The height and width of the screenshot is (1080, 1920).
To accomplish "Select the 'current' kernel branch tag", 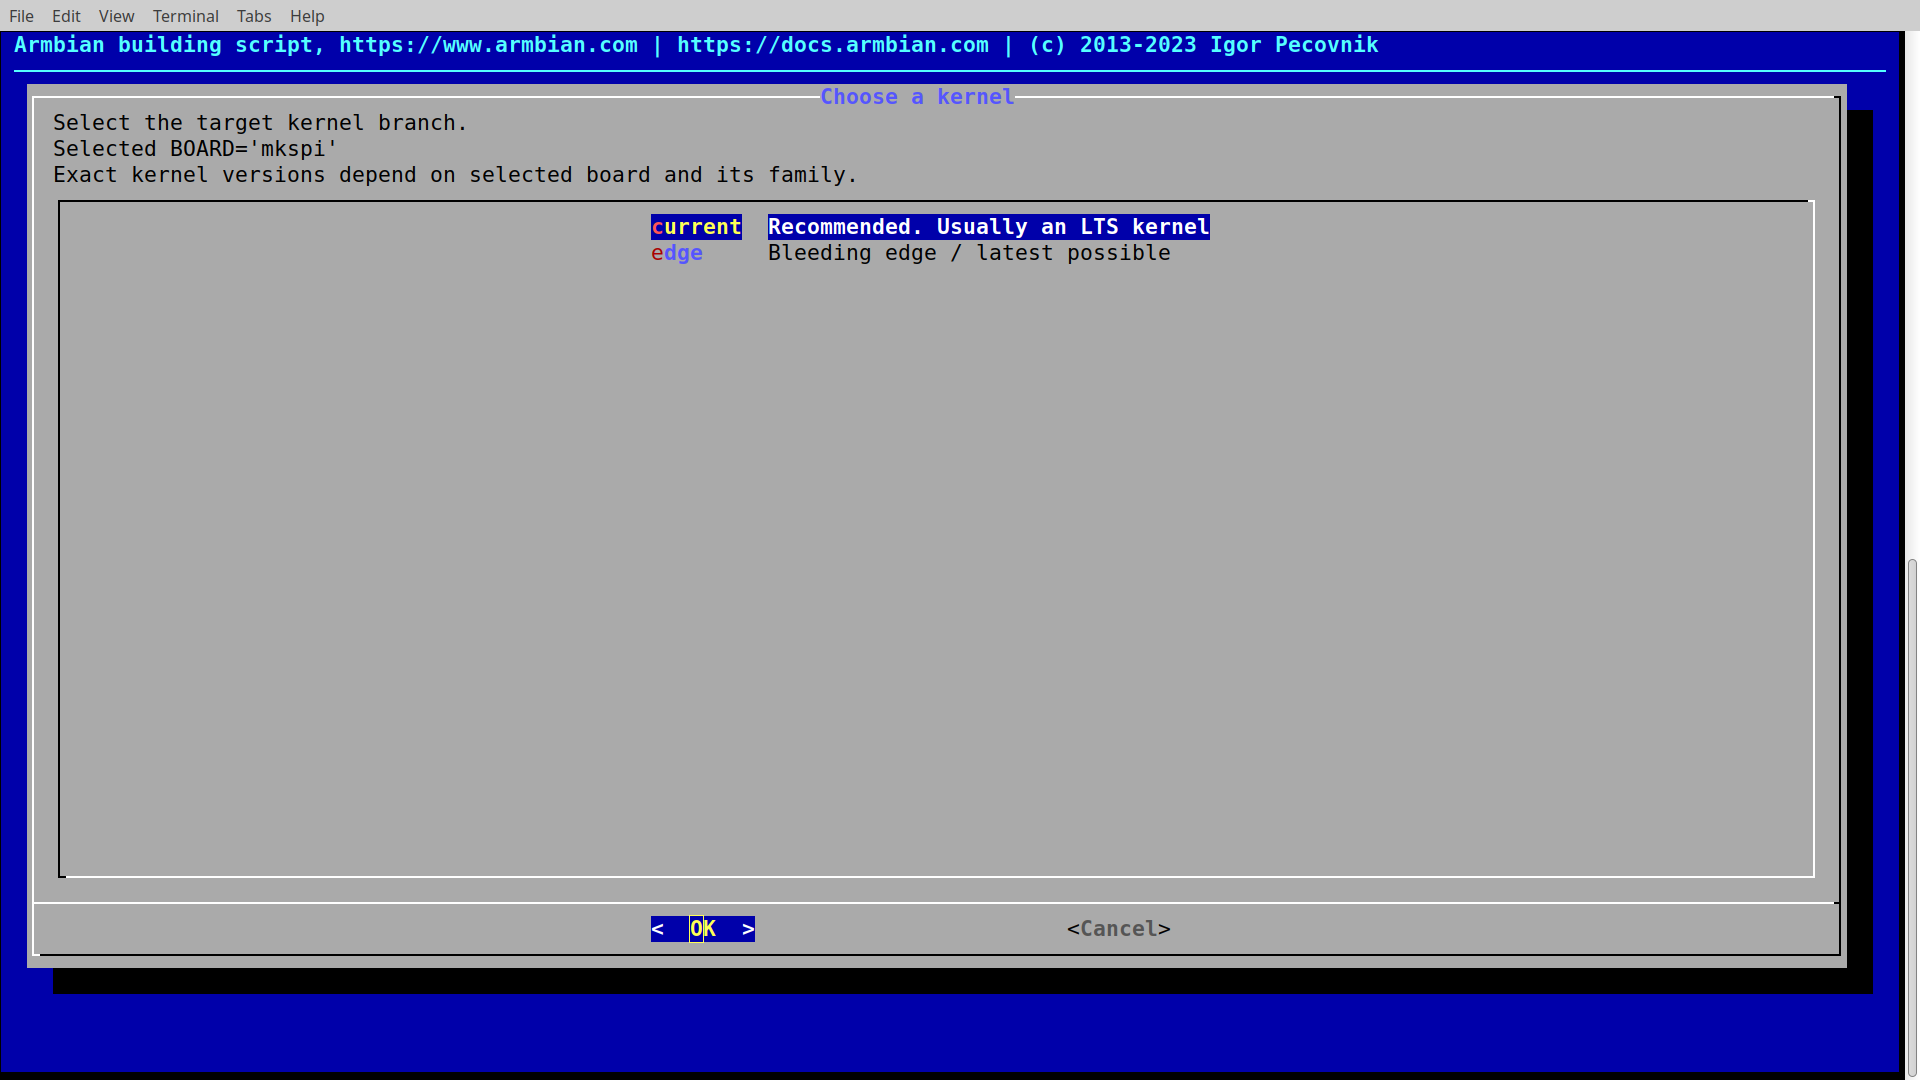I will tap(696, 227).
